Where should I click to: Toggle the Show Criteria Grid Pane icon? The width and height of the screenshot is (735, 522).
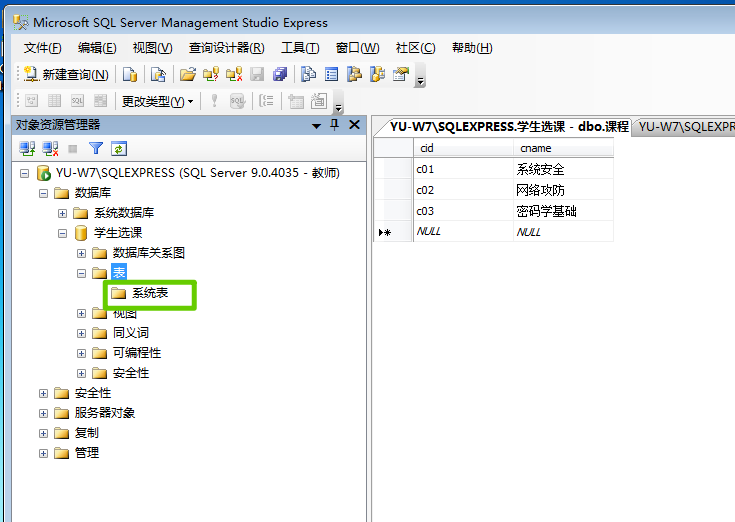(54, 101)
